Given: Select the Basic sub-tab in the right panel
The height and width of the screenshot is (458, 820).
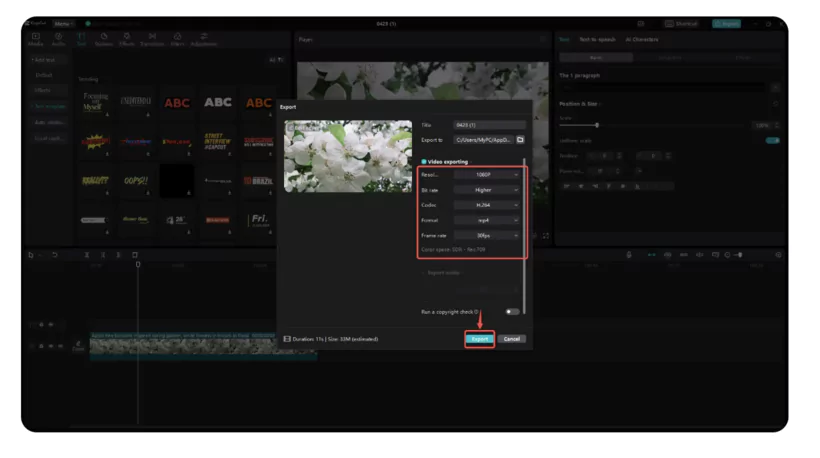Looking at the screenshot, I should coord(596,58).
